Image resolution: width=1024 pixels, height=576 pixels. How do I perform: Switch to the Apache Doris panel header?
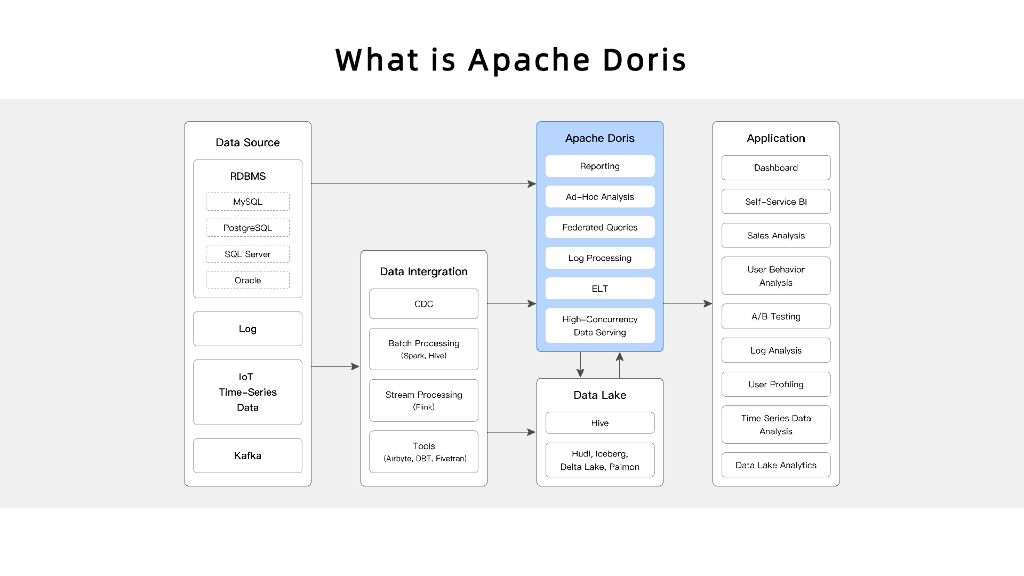(599, 137)
